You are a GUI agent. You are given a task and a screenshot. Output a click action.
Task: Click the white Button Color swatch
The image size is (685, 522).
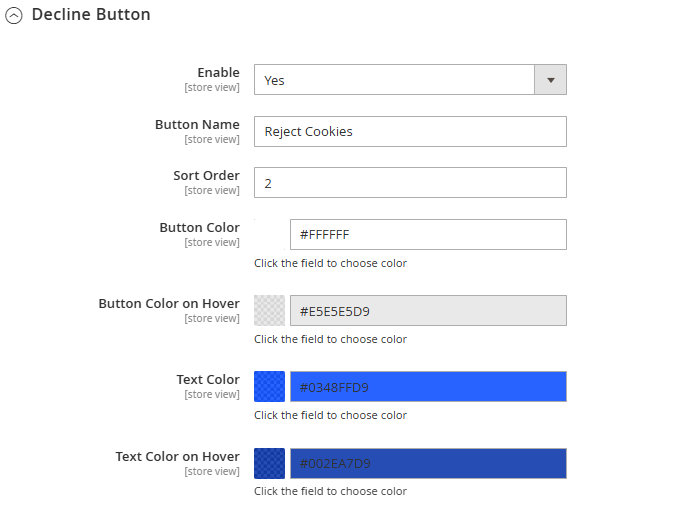pyautogui.click(x=270, y=235)
